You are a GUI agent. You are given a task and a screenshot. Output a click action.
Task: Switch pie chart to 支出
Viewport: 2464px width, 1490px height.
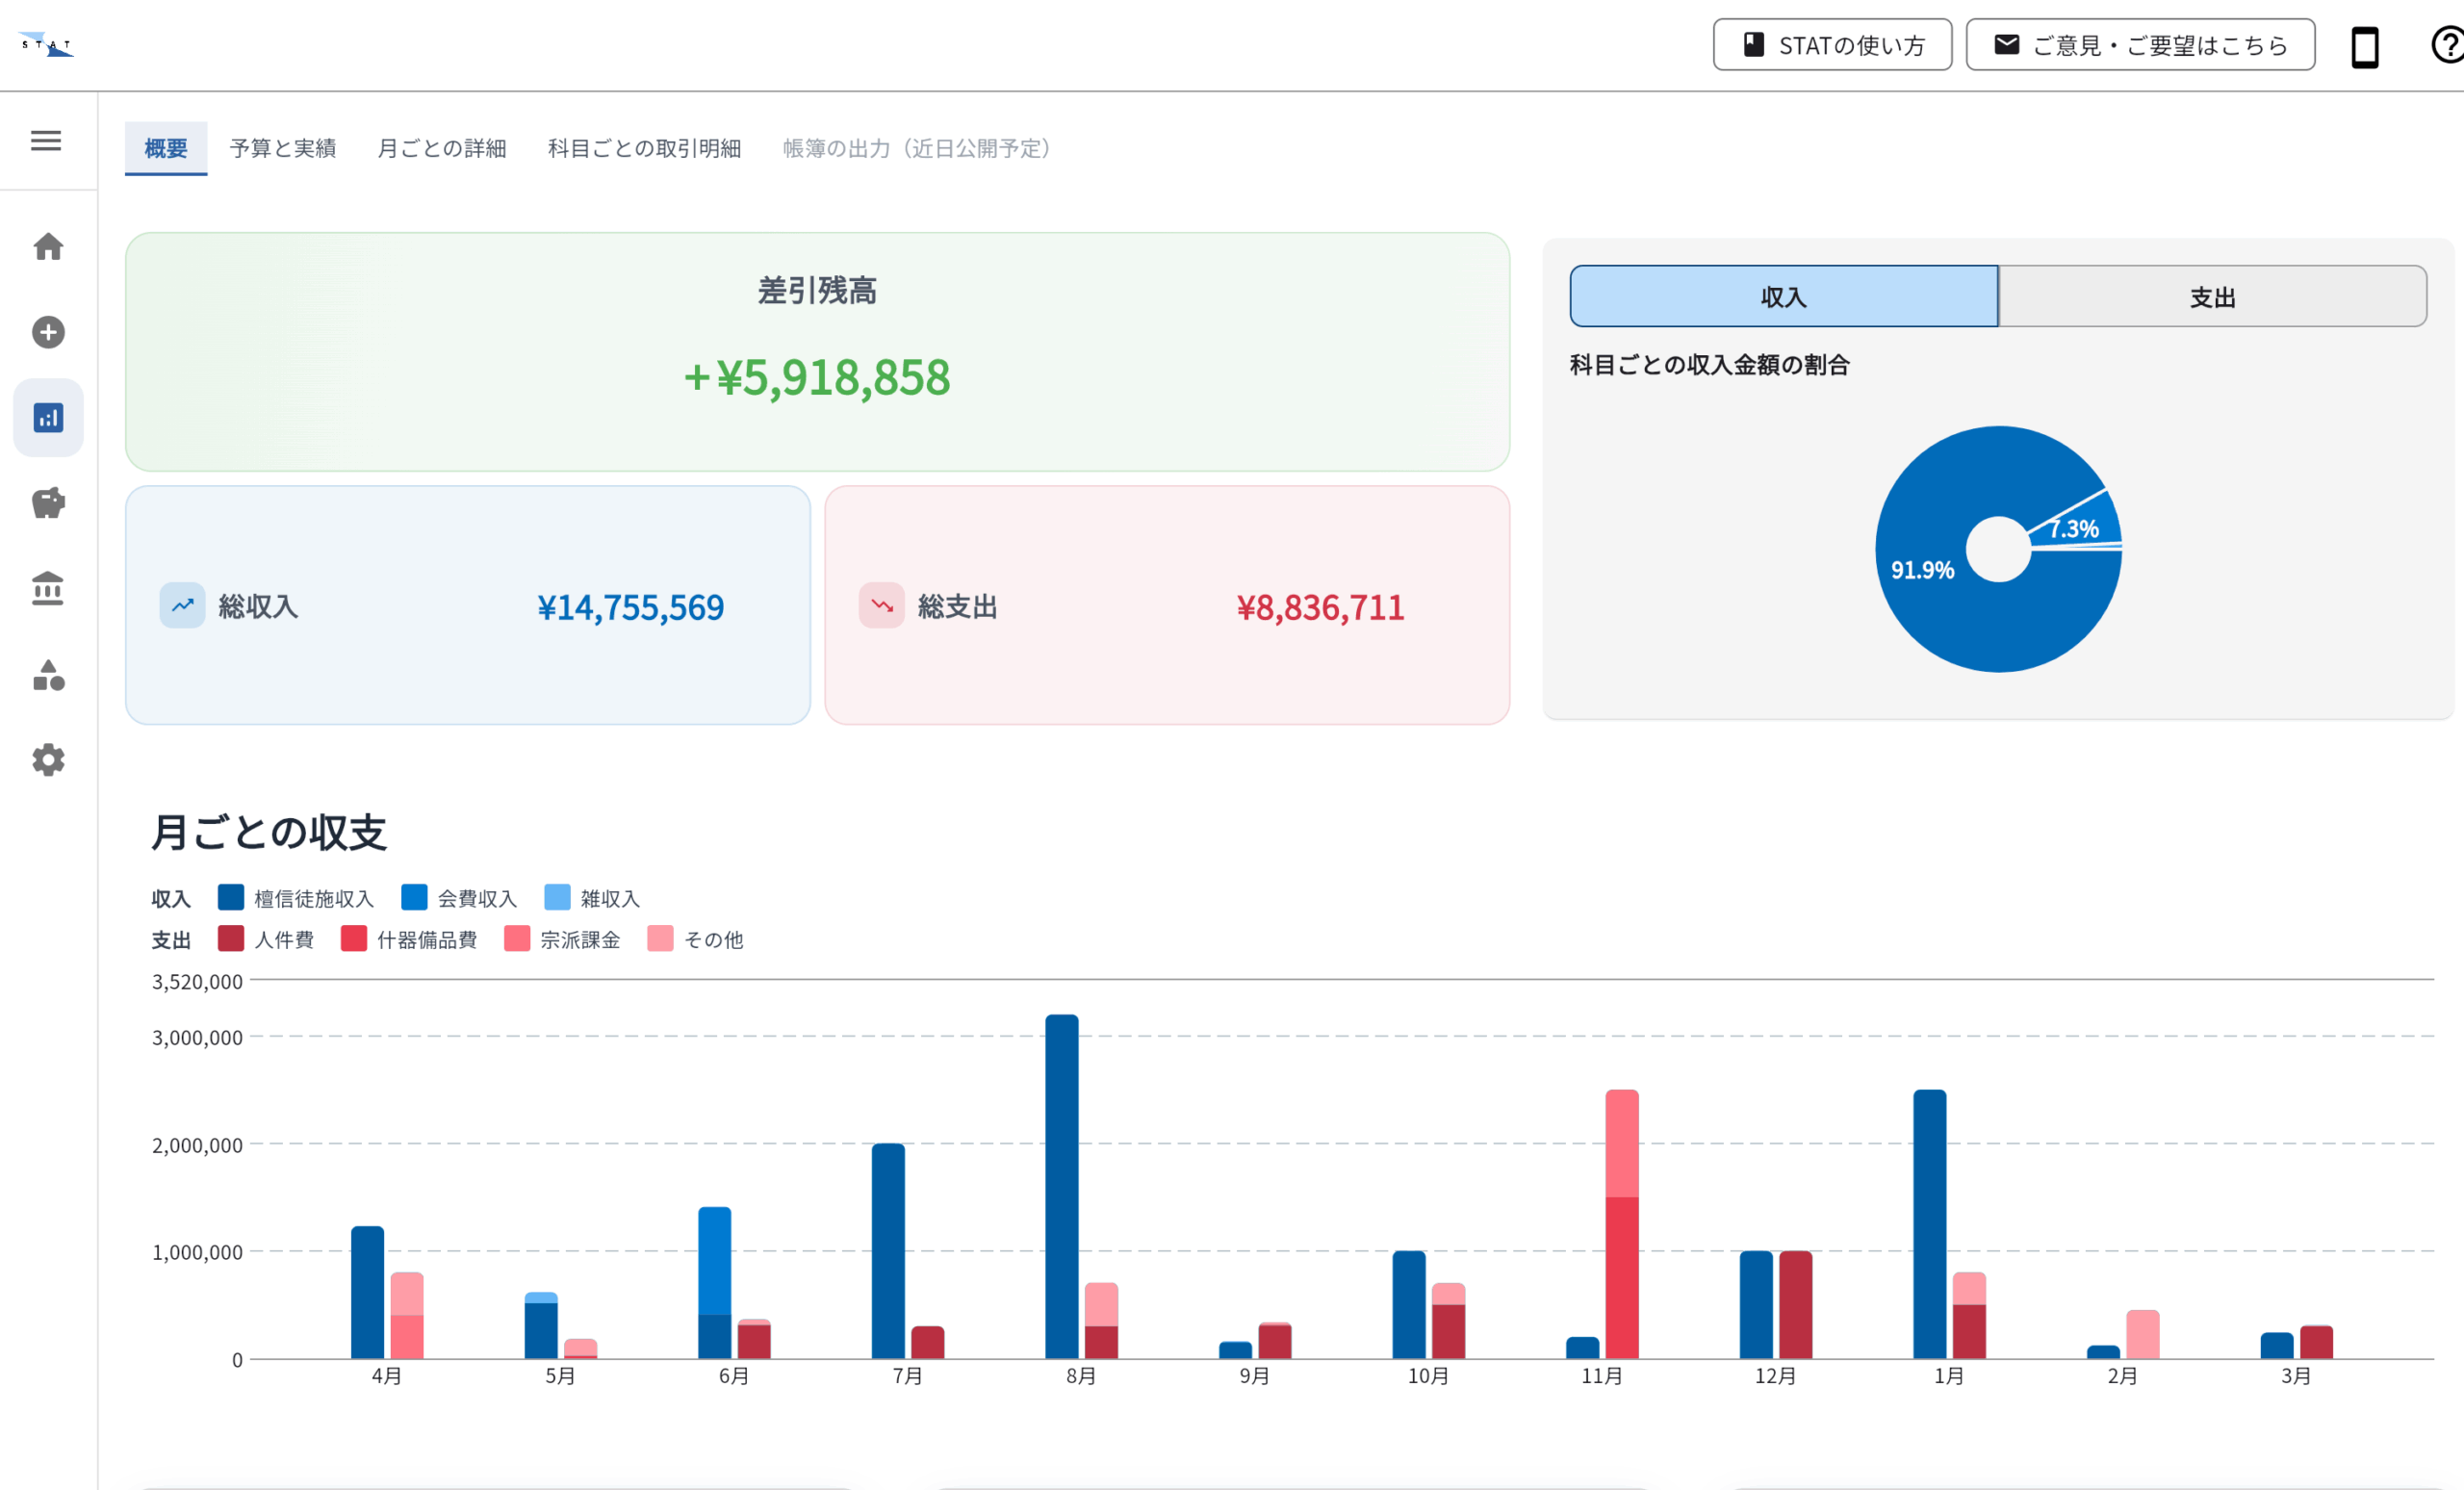(x=2212, y=297)
